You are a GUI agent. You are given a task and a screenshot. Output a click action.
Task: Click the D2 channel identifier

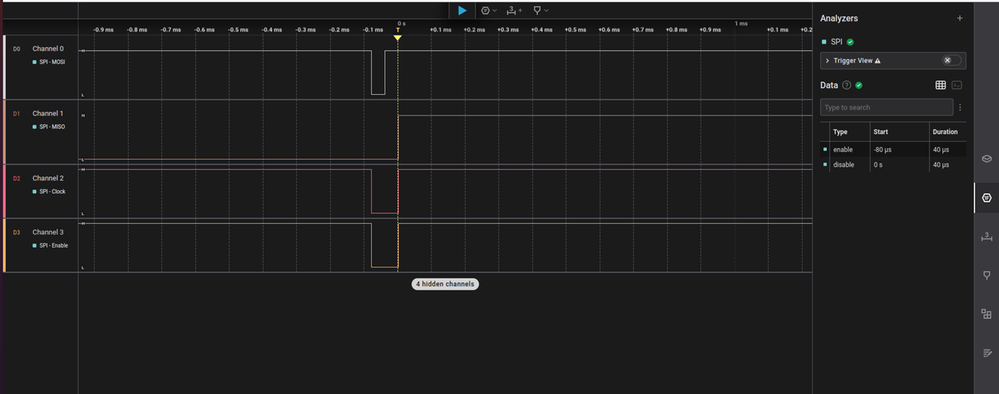17,179
